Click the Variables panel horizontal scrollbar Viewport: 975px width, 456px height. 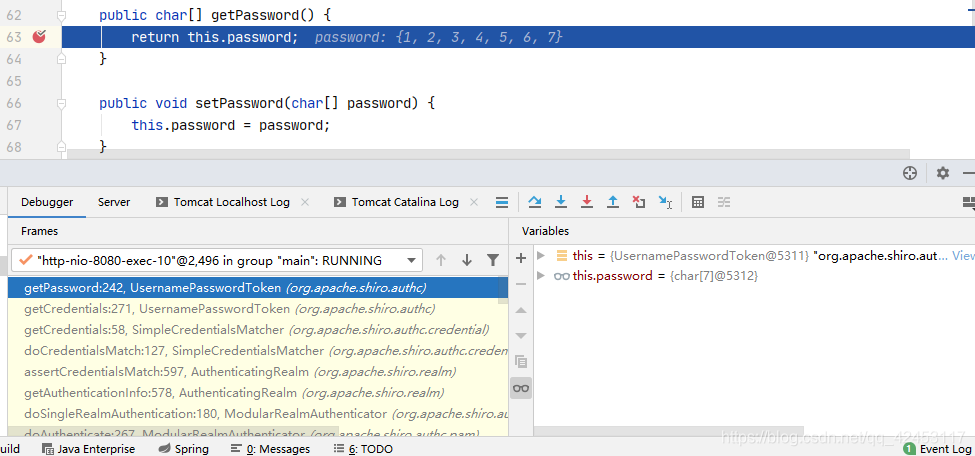[x=668, y=430]
